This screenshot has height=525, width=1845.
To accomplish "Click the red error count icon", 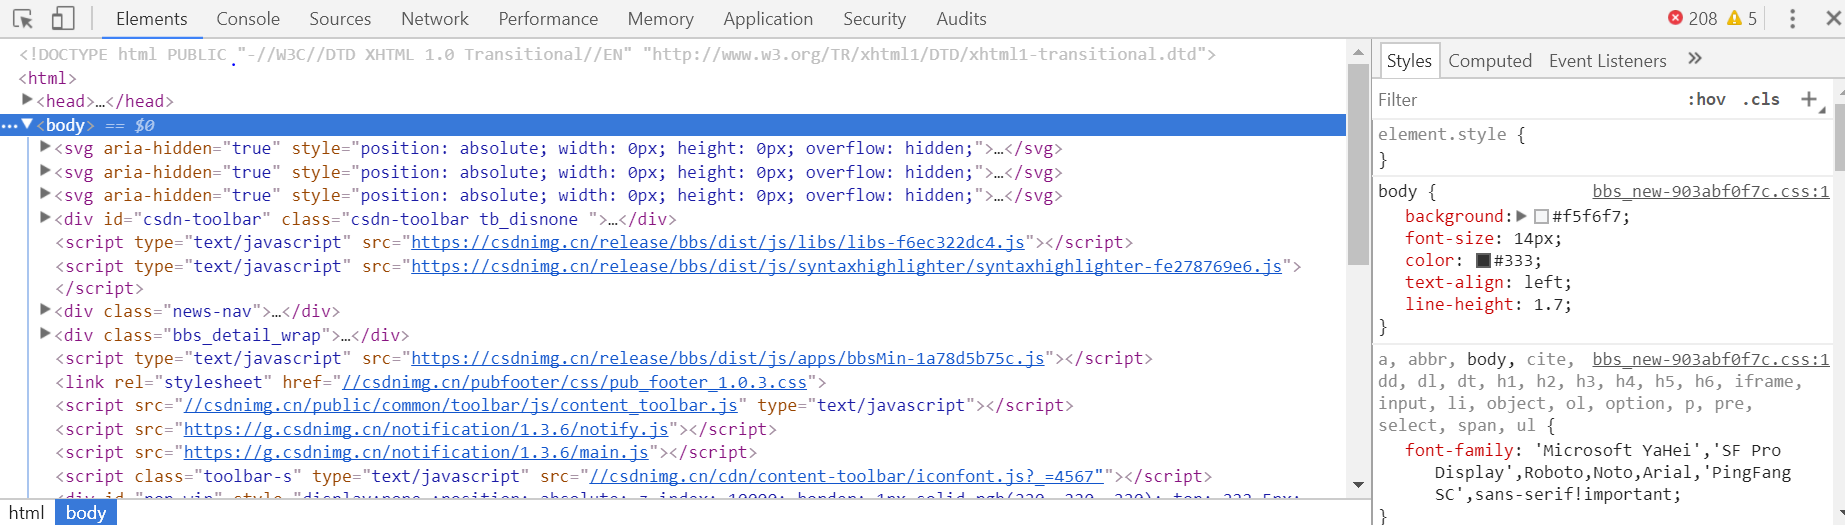I will click(1675, 18).
